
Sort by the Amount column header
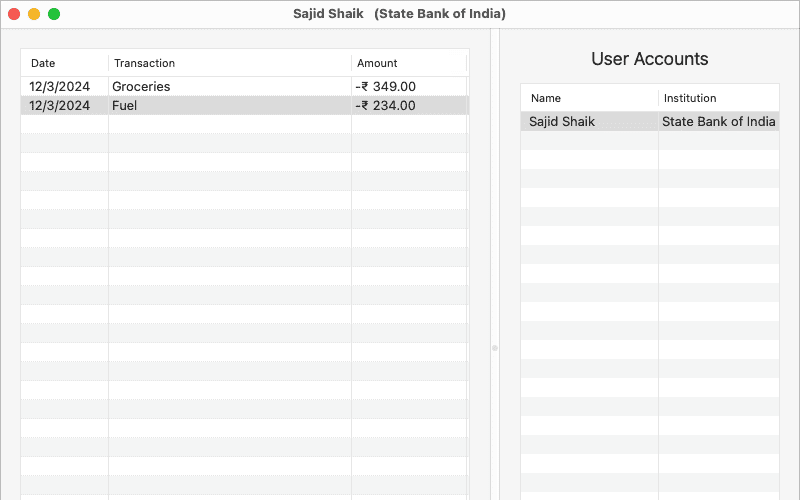coord(377,63)
